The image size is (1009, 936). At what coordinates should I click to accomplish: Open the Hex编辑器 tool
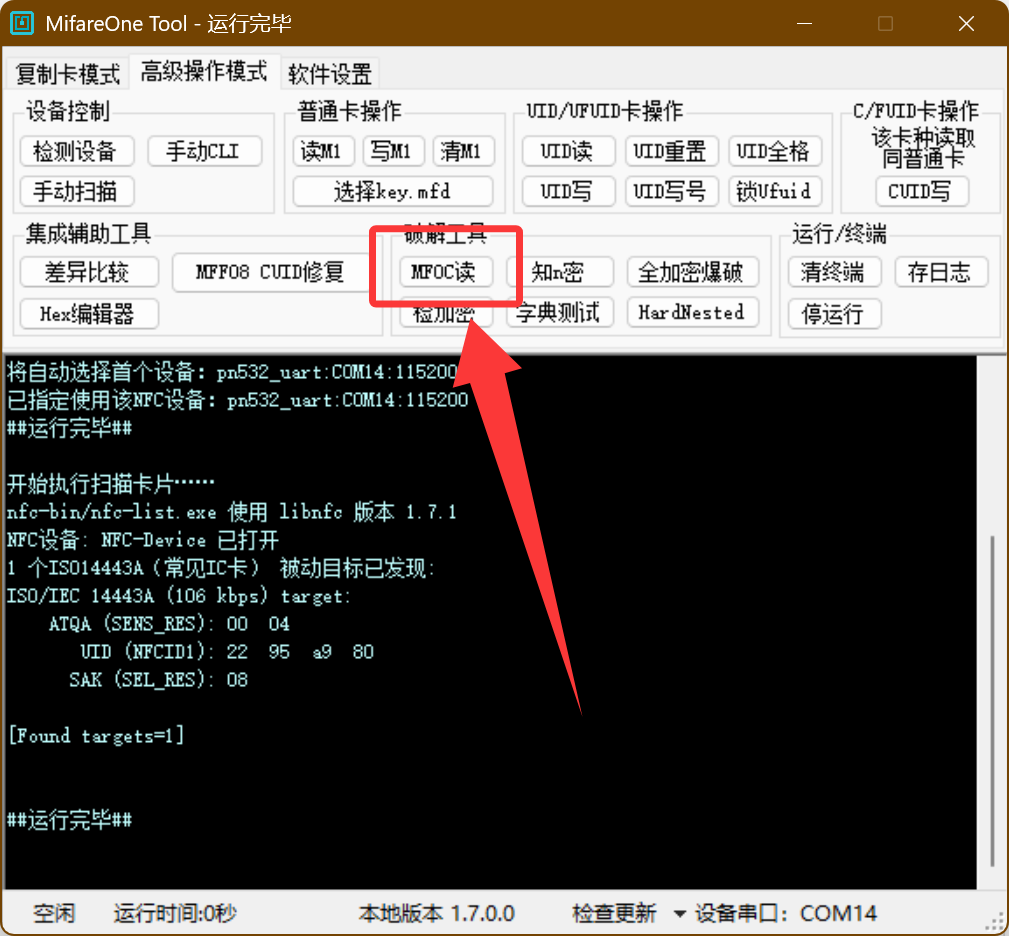point(88,313)
